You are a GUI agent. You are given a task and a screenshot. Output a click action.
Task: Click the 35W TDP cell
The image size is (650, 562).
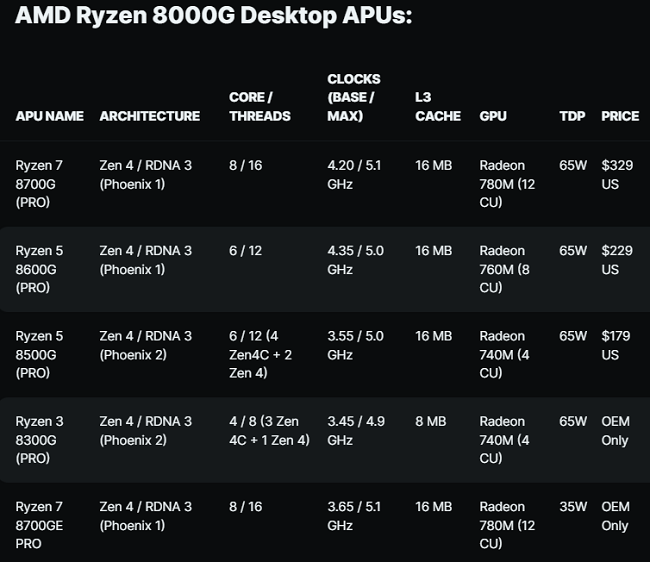573,507
